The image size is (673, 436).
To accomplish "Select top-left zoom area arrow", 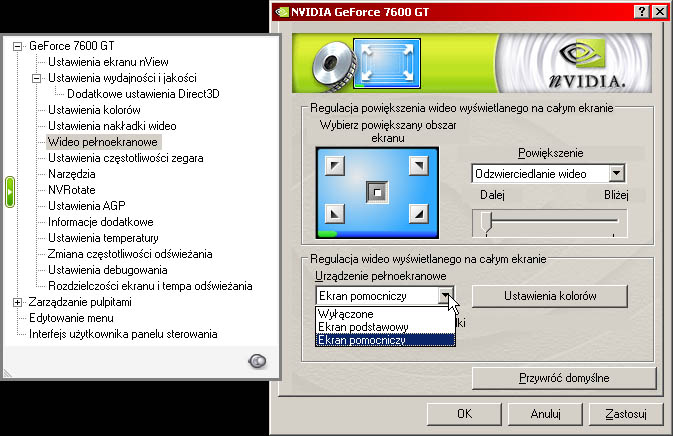I will click(x=335, y=166).
